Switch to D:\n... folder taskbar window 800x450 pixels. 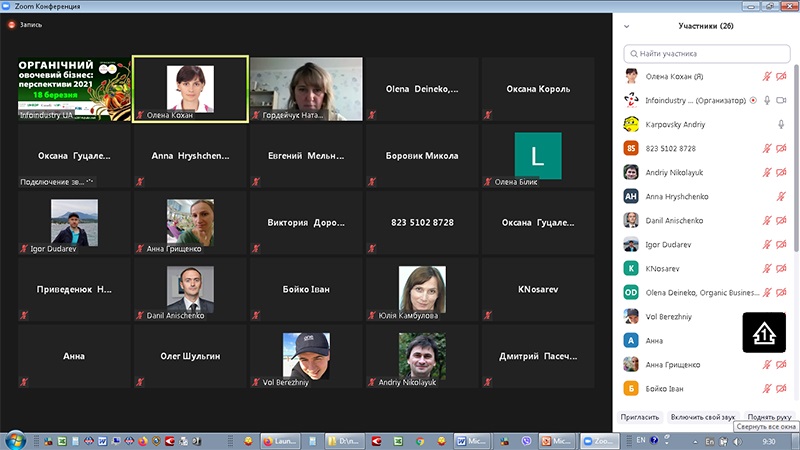[344, 441]
